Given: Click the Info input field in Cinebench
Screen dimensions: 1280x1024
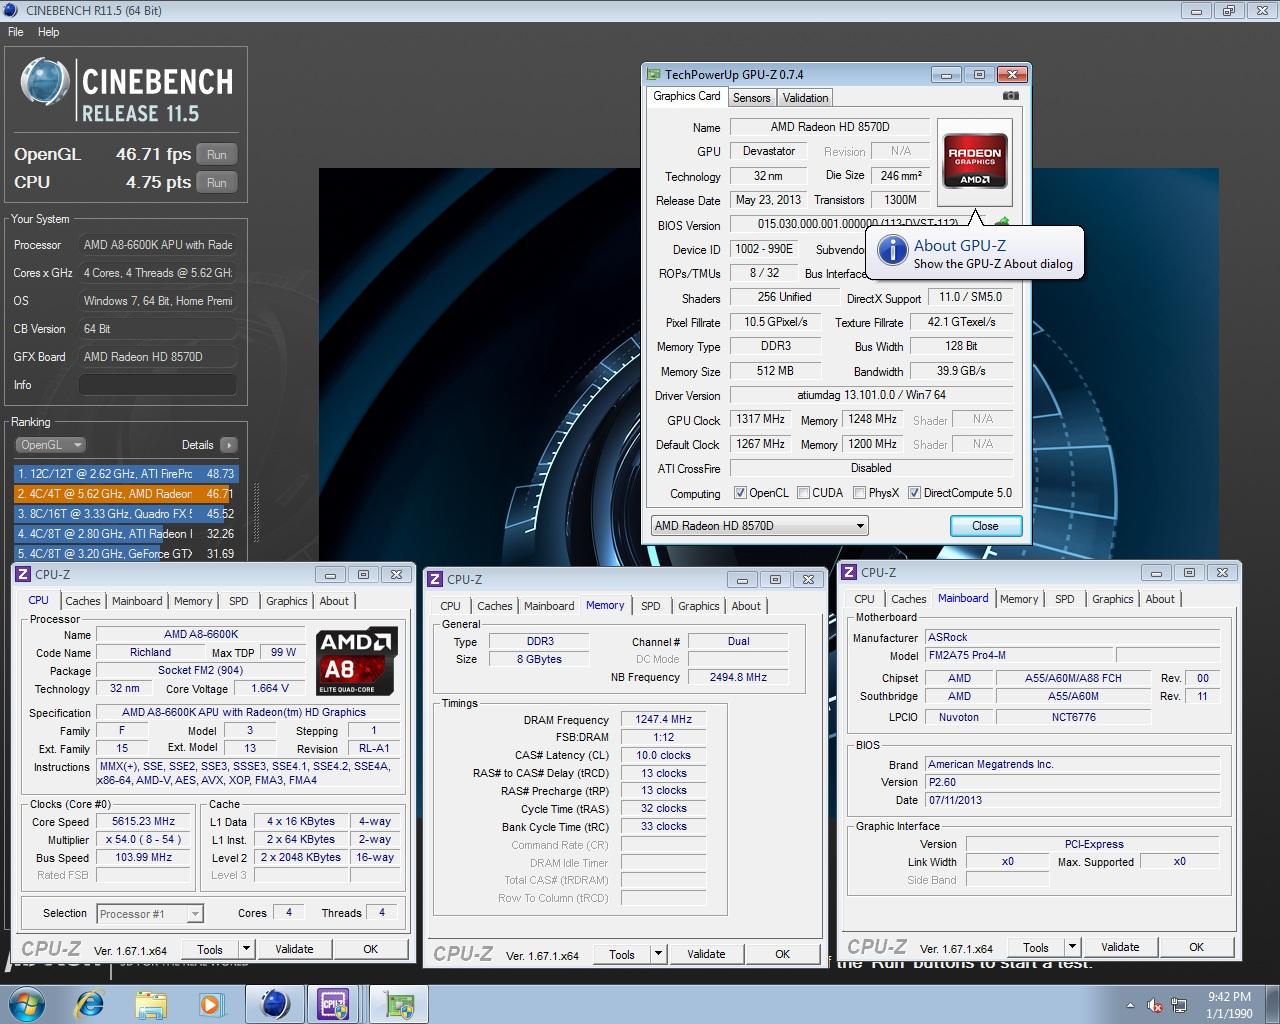Looking at the screenshot, I should (157, 385).
